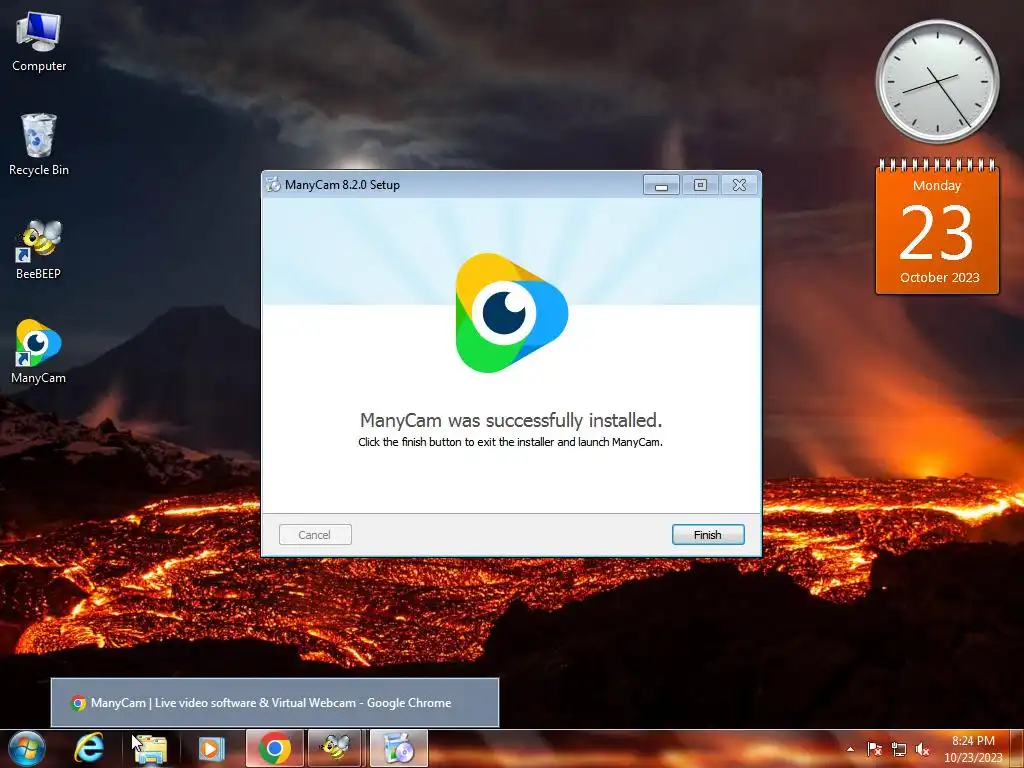Launch Internet Explorer from the taskbar
This screenshot has width=1024, height=768.
pyautogui.click(x=89, y=748)
